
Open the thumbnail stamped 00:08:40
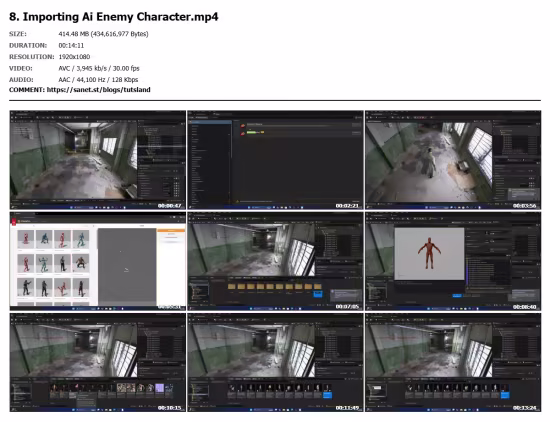(x=453, y=261)
